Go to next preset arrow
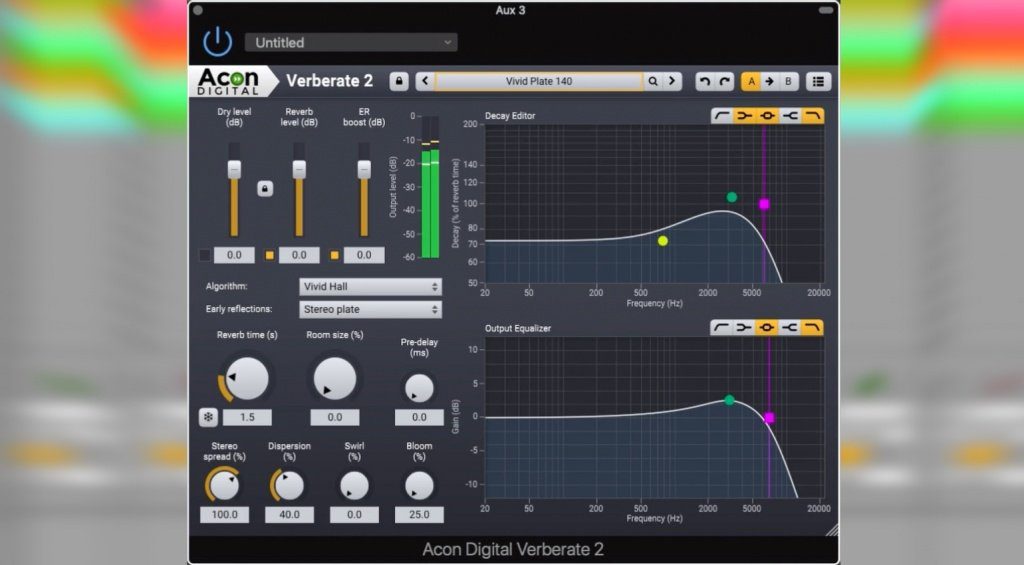The width and height of the screenshot is (1024, 565). (x=672, y=82)
